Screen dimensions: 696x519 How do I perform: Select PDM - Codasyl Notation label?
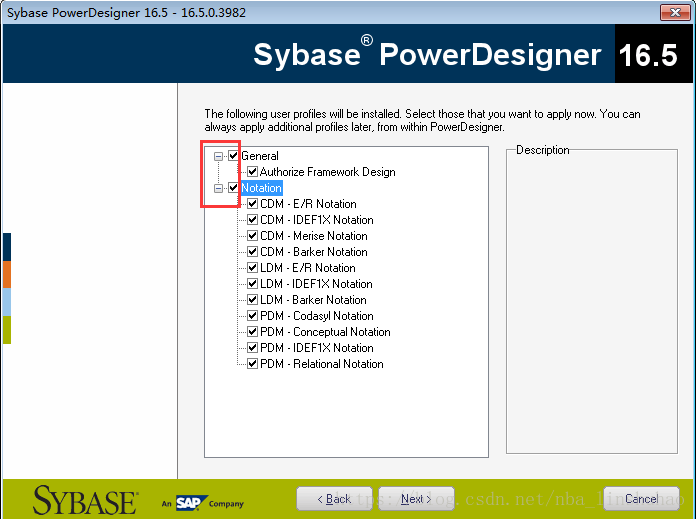317,316
